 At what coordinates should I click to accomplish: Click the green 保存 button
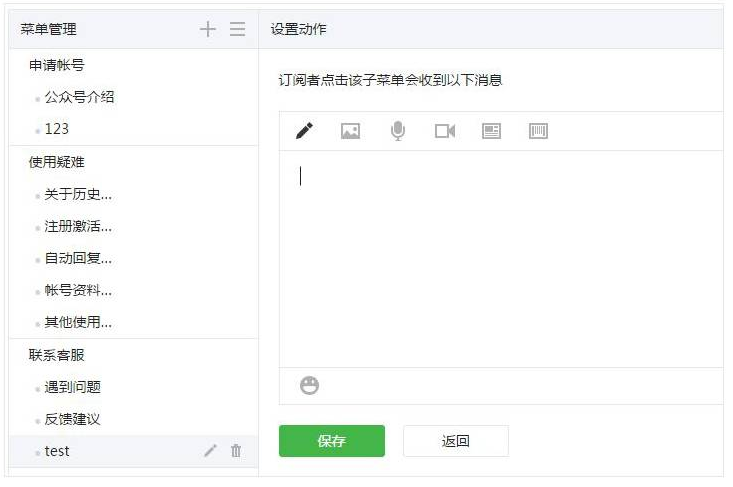coord(331,441)
